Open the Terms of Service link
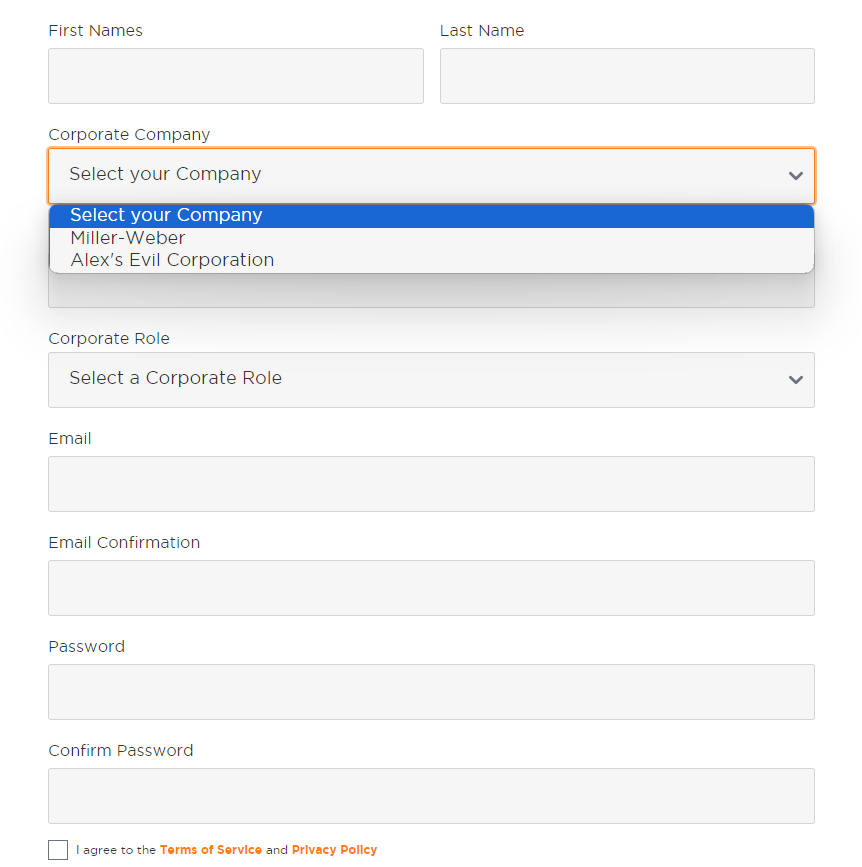The image size is (862, 867). pyautogui.click(x=211, y=850)
